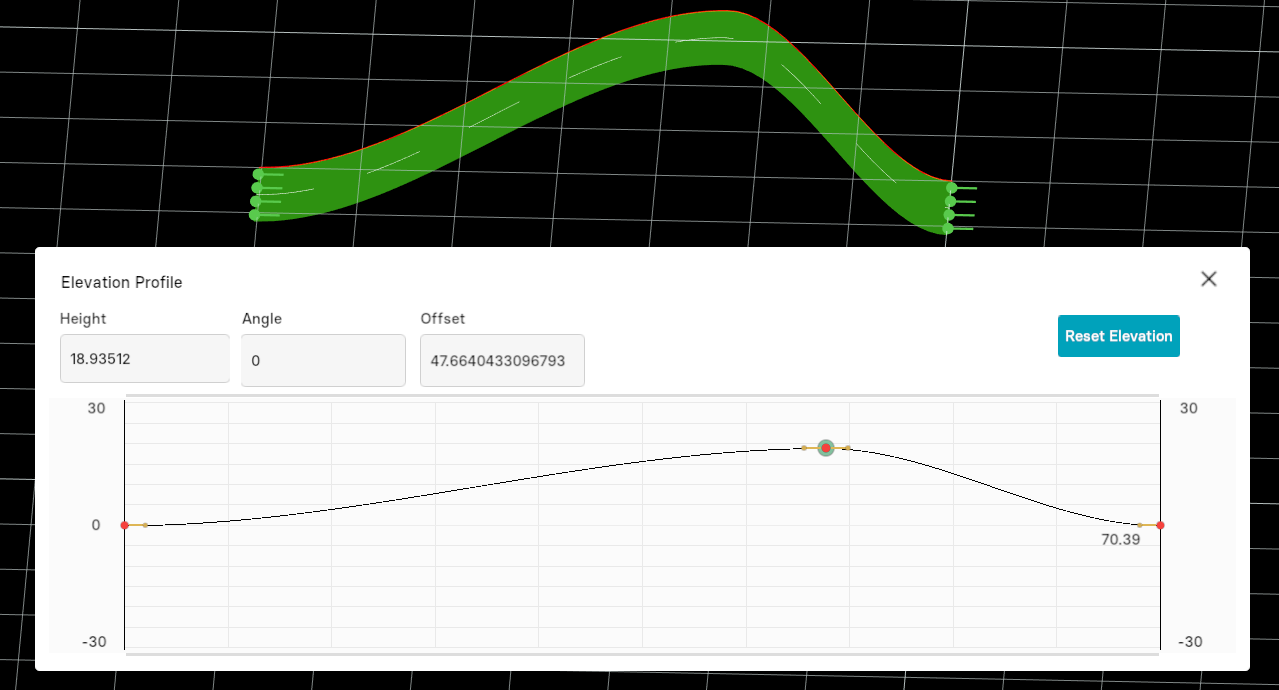Grab the right tangent handle of peak point

(848, 448)
